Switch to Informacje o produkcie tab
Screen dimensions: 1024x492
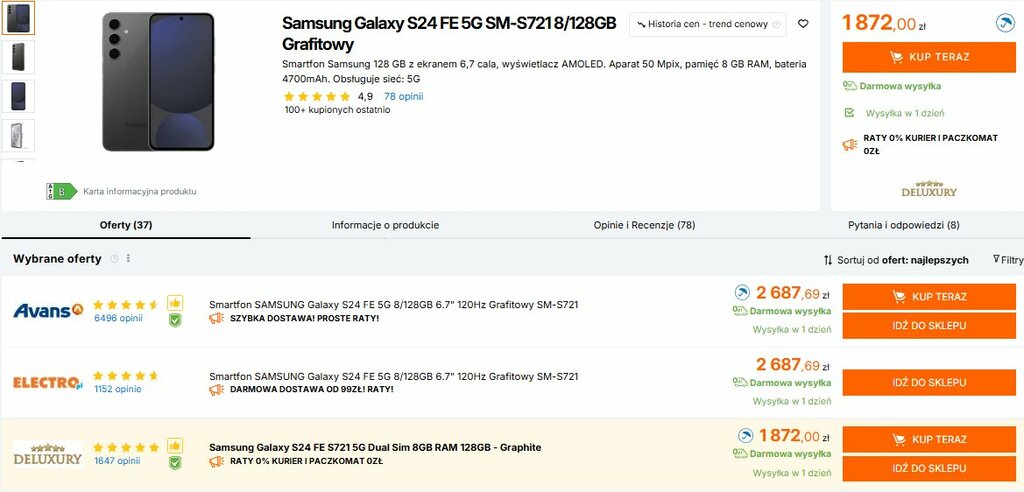point(385,225)
